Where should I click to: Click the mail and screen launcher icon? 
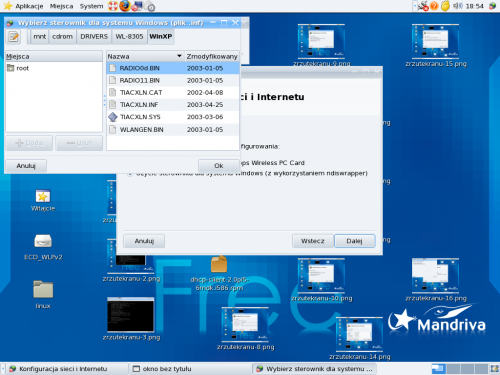[137, 6]
